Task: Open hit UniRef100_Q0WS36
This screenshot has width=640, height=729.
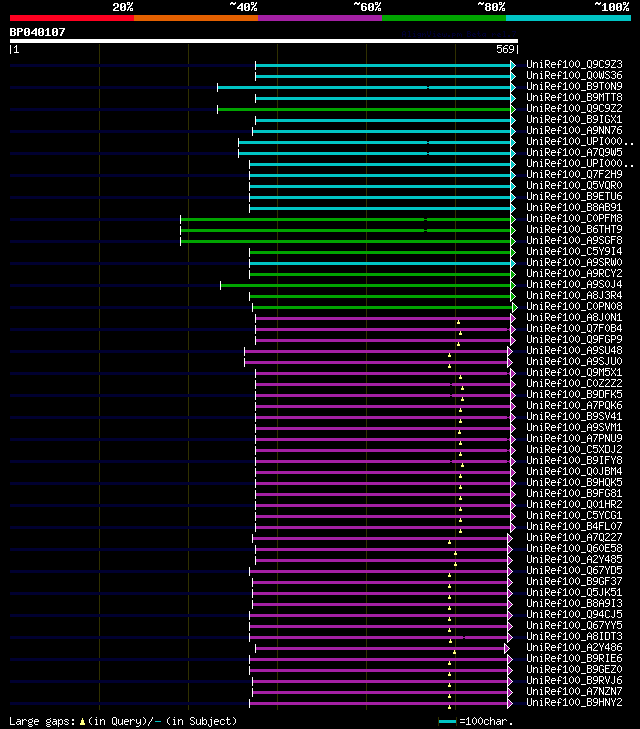Action: (x=574, y=75)
